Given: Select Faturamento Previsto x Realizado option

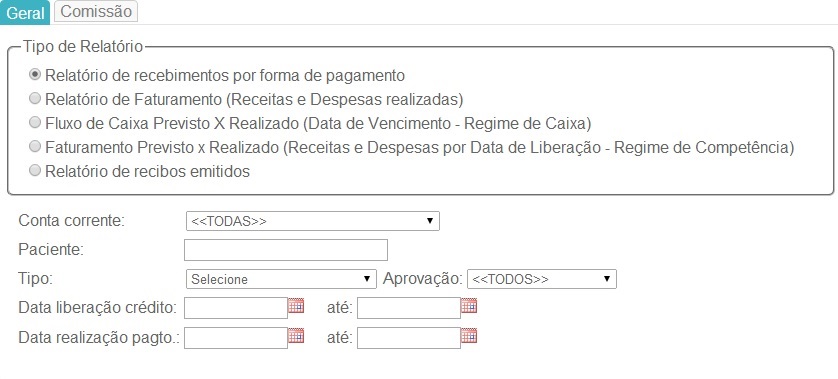Looking at the screenshot, I should 35,146.
